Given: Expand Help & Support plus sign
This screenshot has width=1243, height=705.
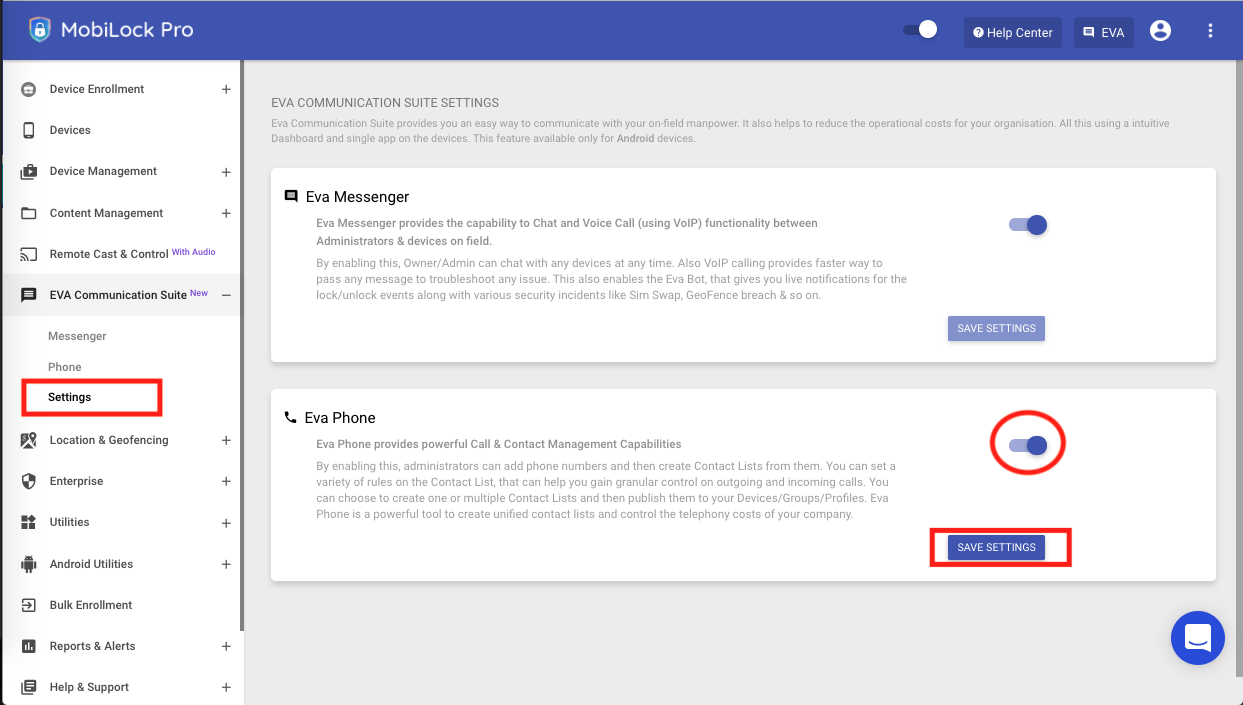Looking at the screenshot, I should 226,687.
